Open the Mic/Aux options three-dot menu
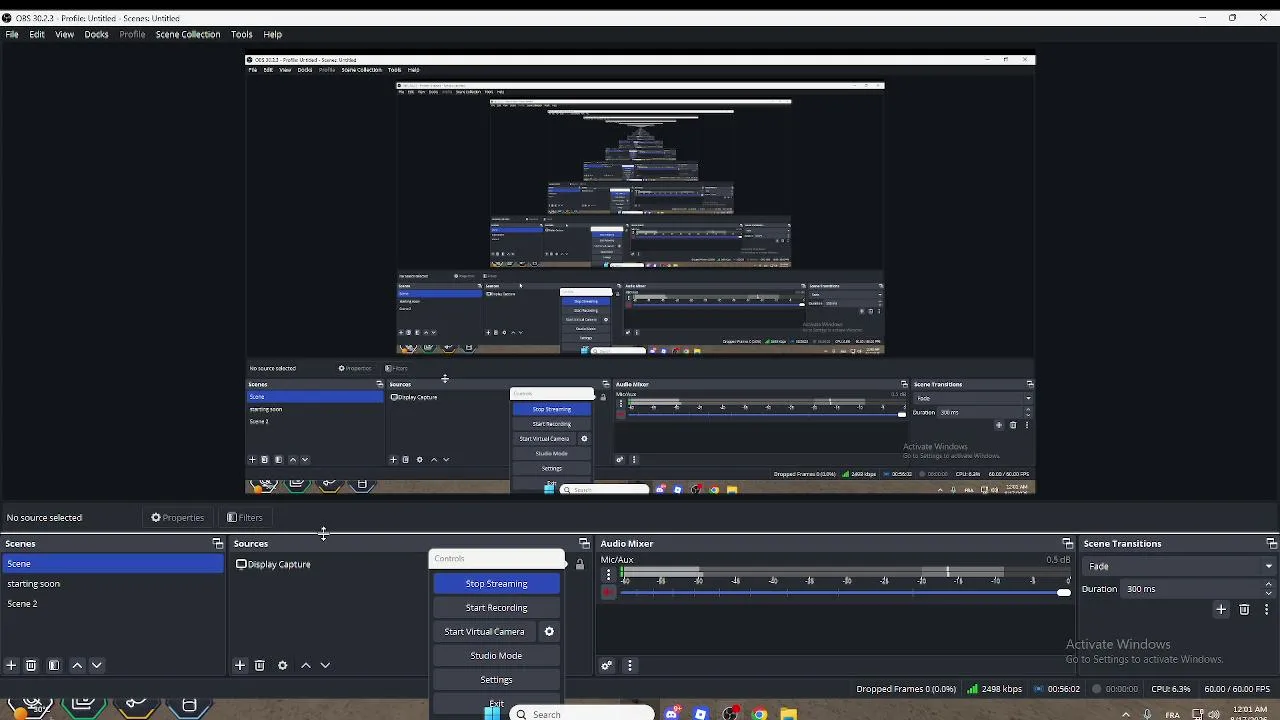Viewport: 1280px width, 720px height. click(x=608, y=575)
